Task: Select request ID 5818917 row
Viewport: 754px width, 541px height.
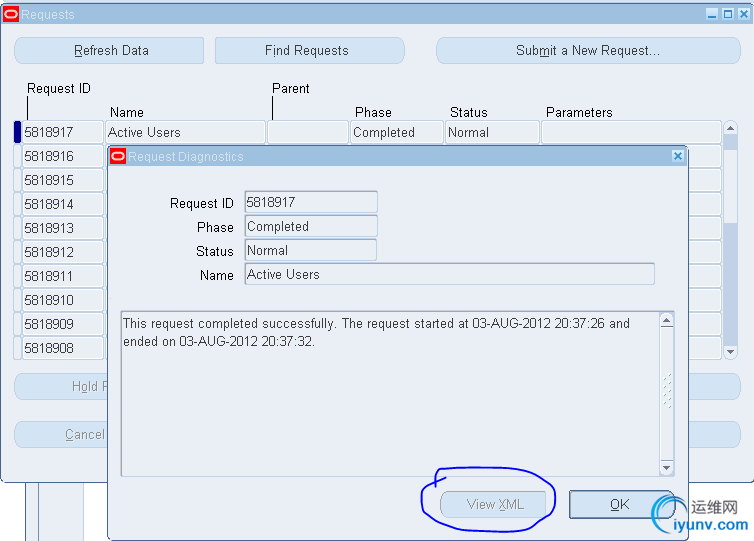Action: point(63,132)
